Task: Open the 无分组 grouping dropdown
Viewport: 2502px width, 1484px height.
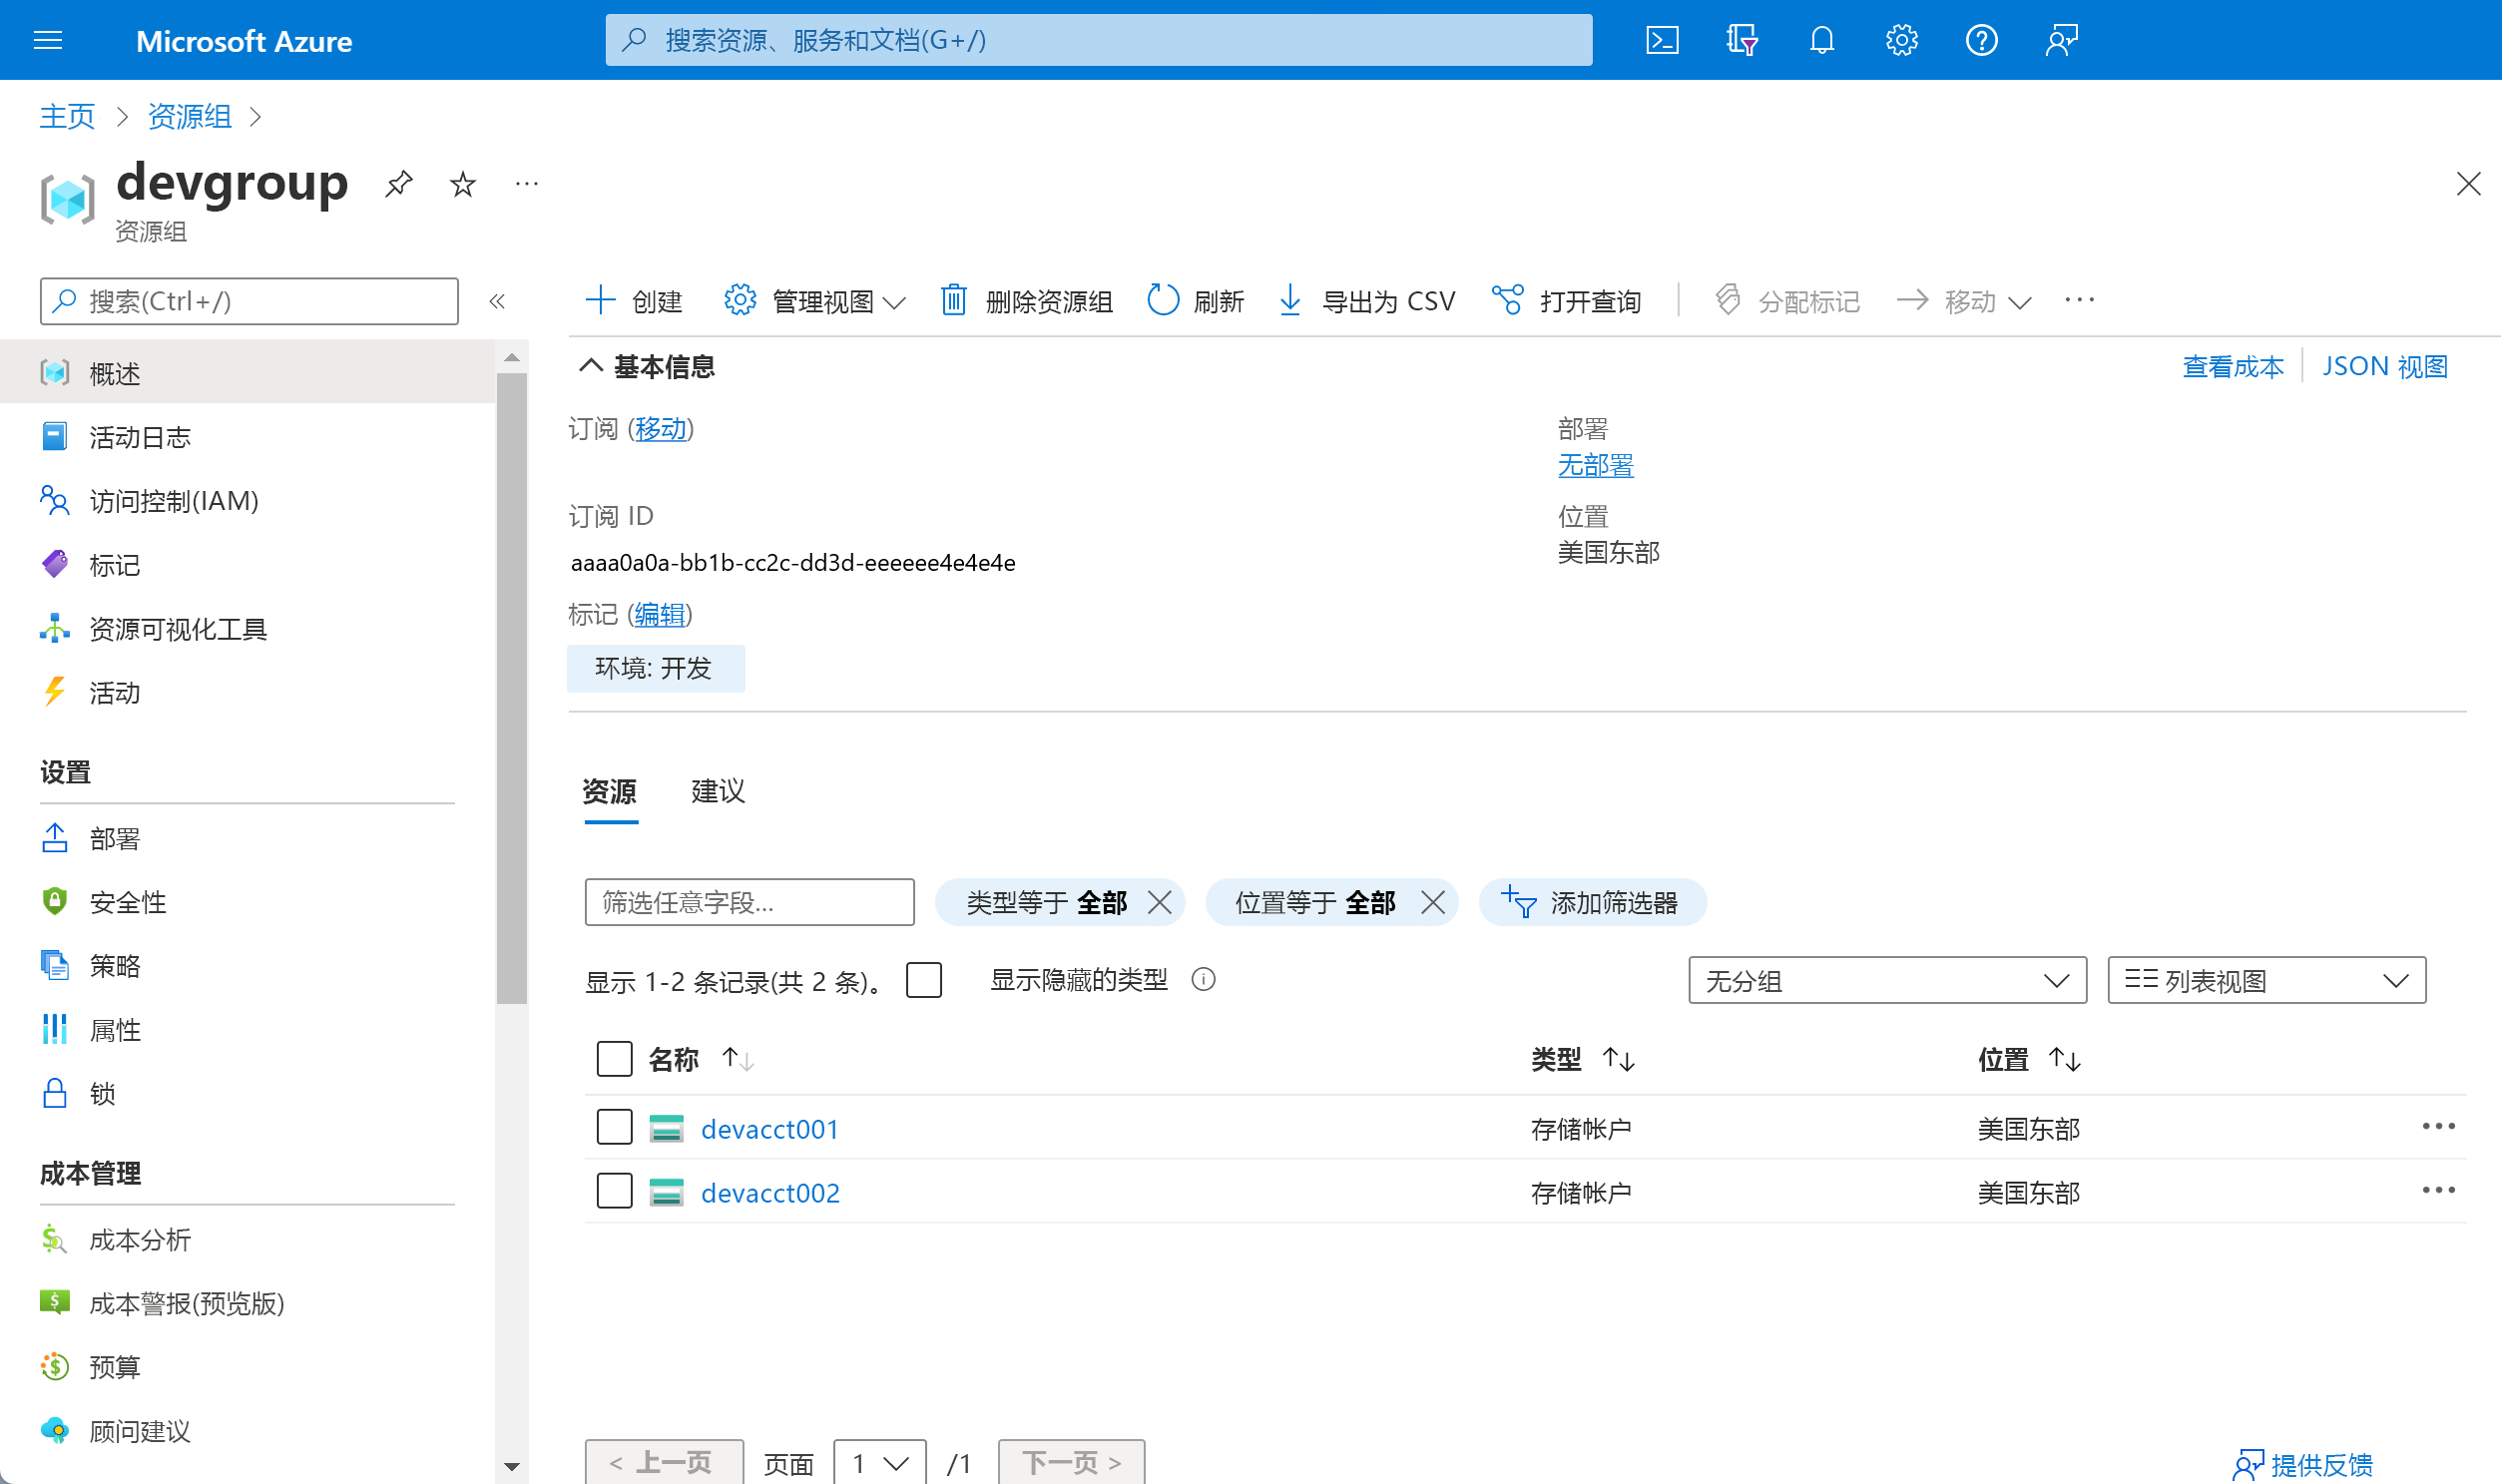Action: pos(1887,981)
